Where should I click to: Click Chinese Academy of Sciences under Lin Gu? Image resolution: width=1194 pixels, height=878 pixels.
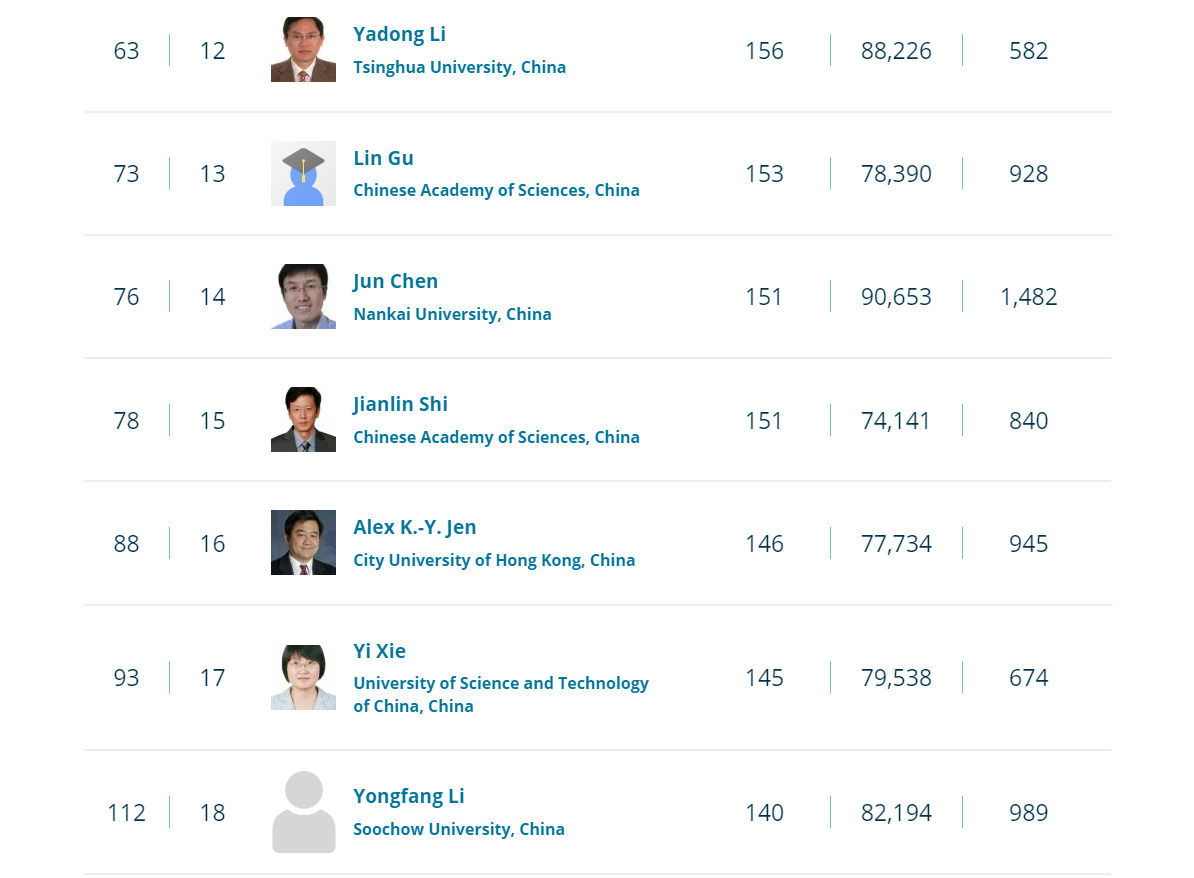[x=496, y=190]
